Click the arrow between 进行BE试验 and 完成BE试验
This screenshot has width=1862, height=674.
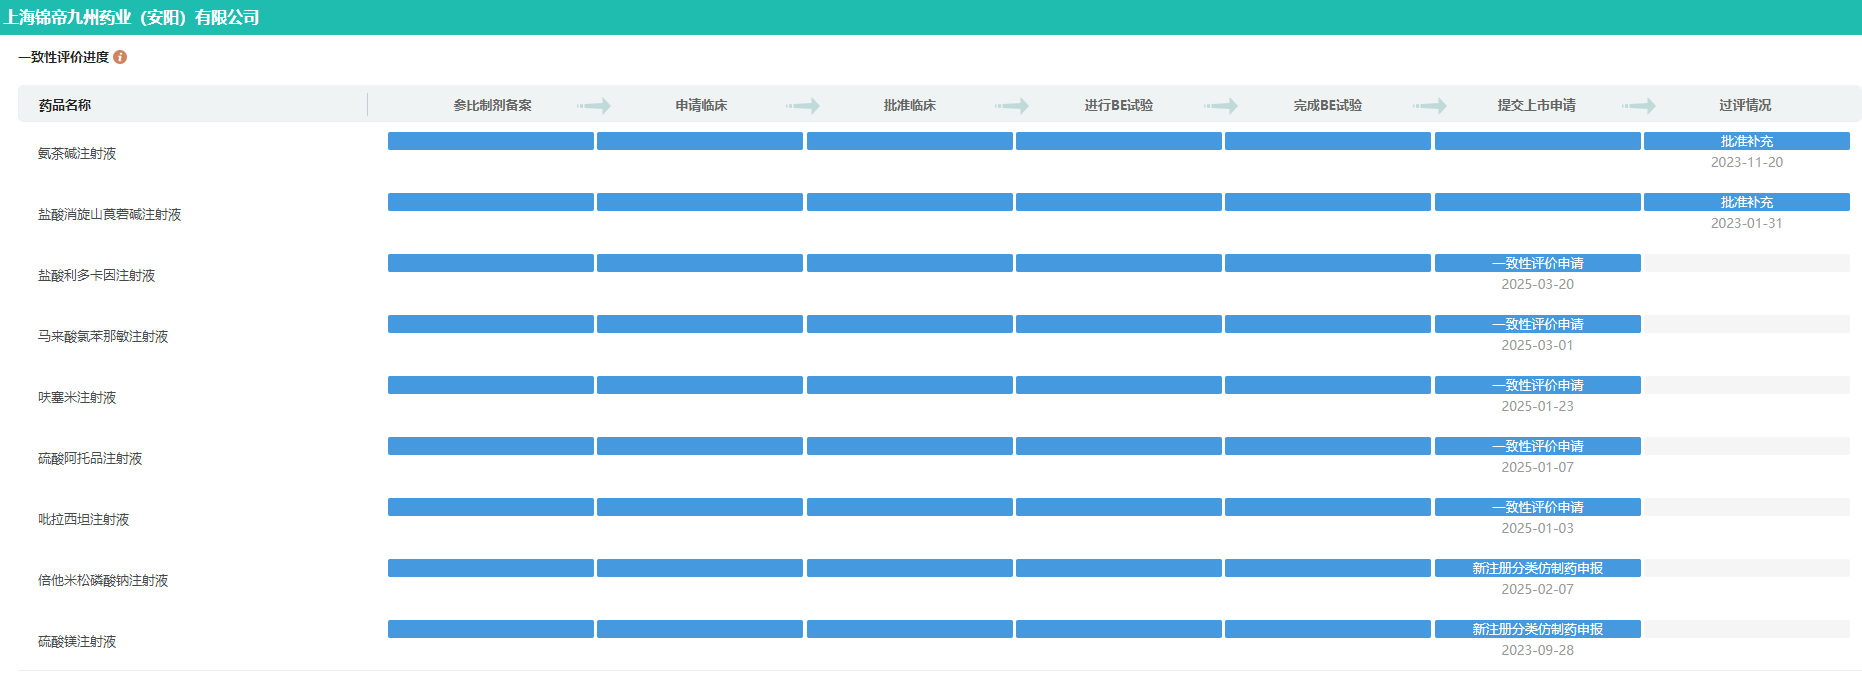point(1221,105)
